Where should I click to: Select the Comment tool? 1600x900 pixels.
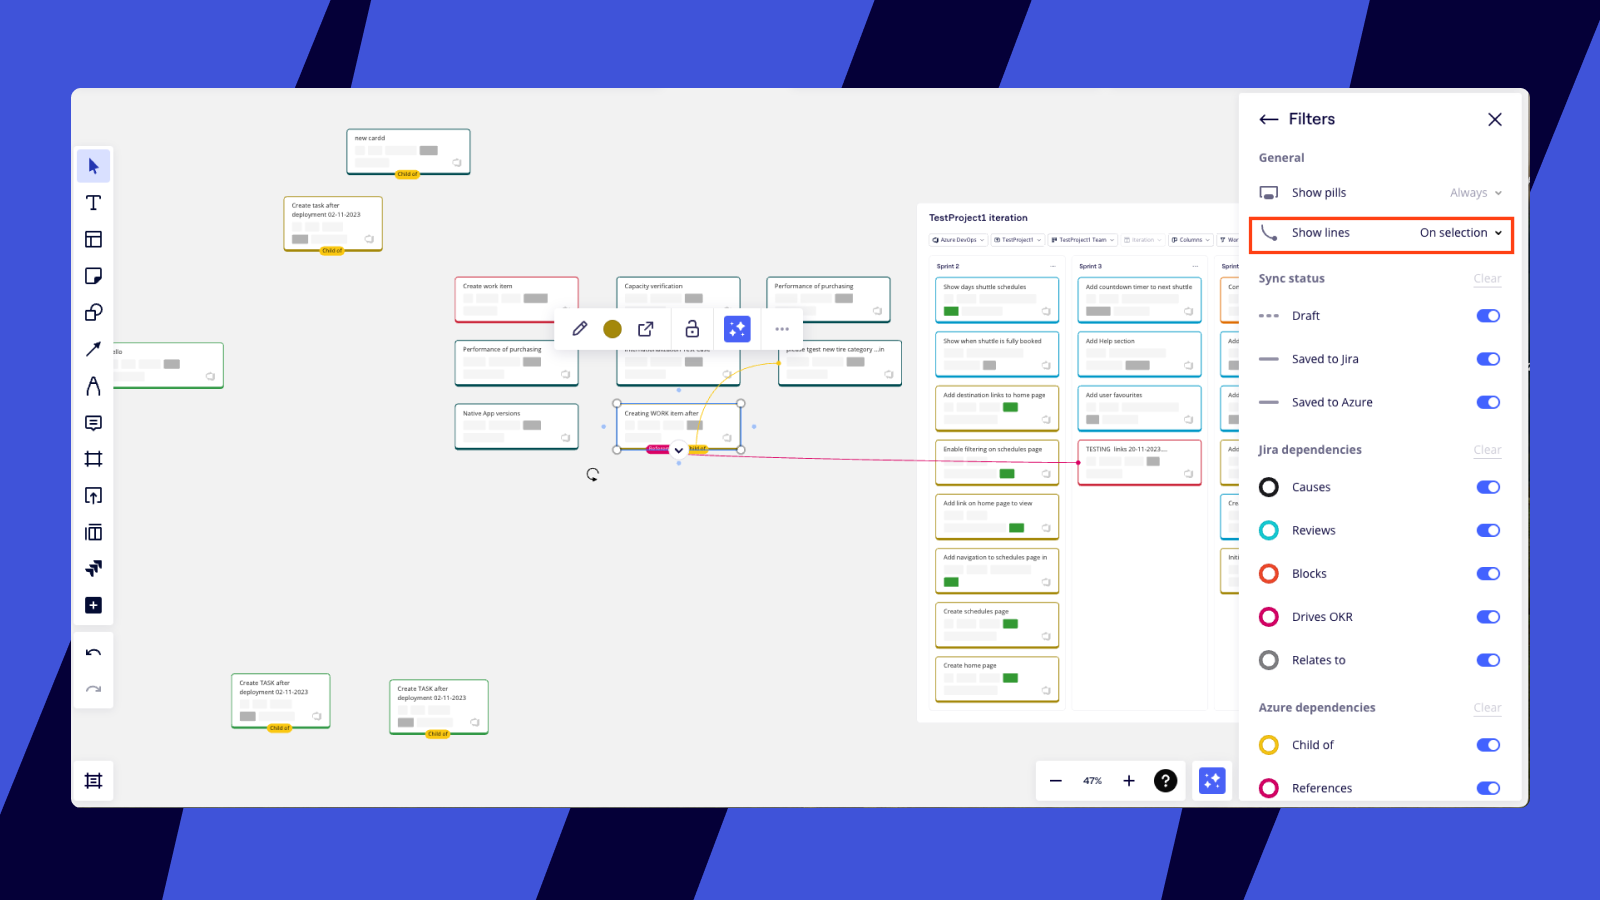point(93,423)
